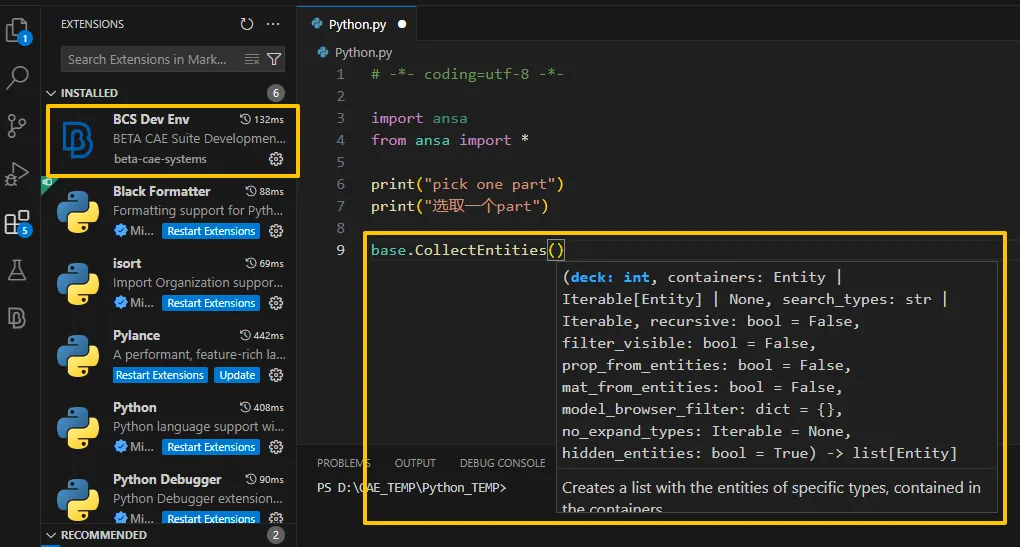Restart Extensions for Black Formatter
1020x547 pixels.
(211, 231)
